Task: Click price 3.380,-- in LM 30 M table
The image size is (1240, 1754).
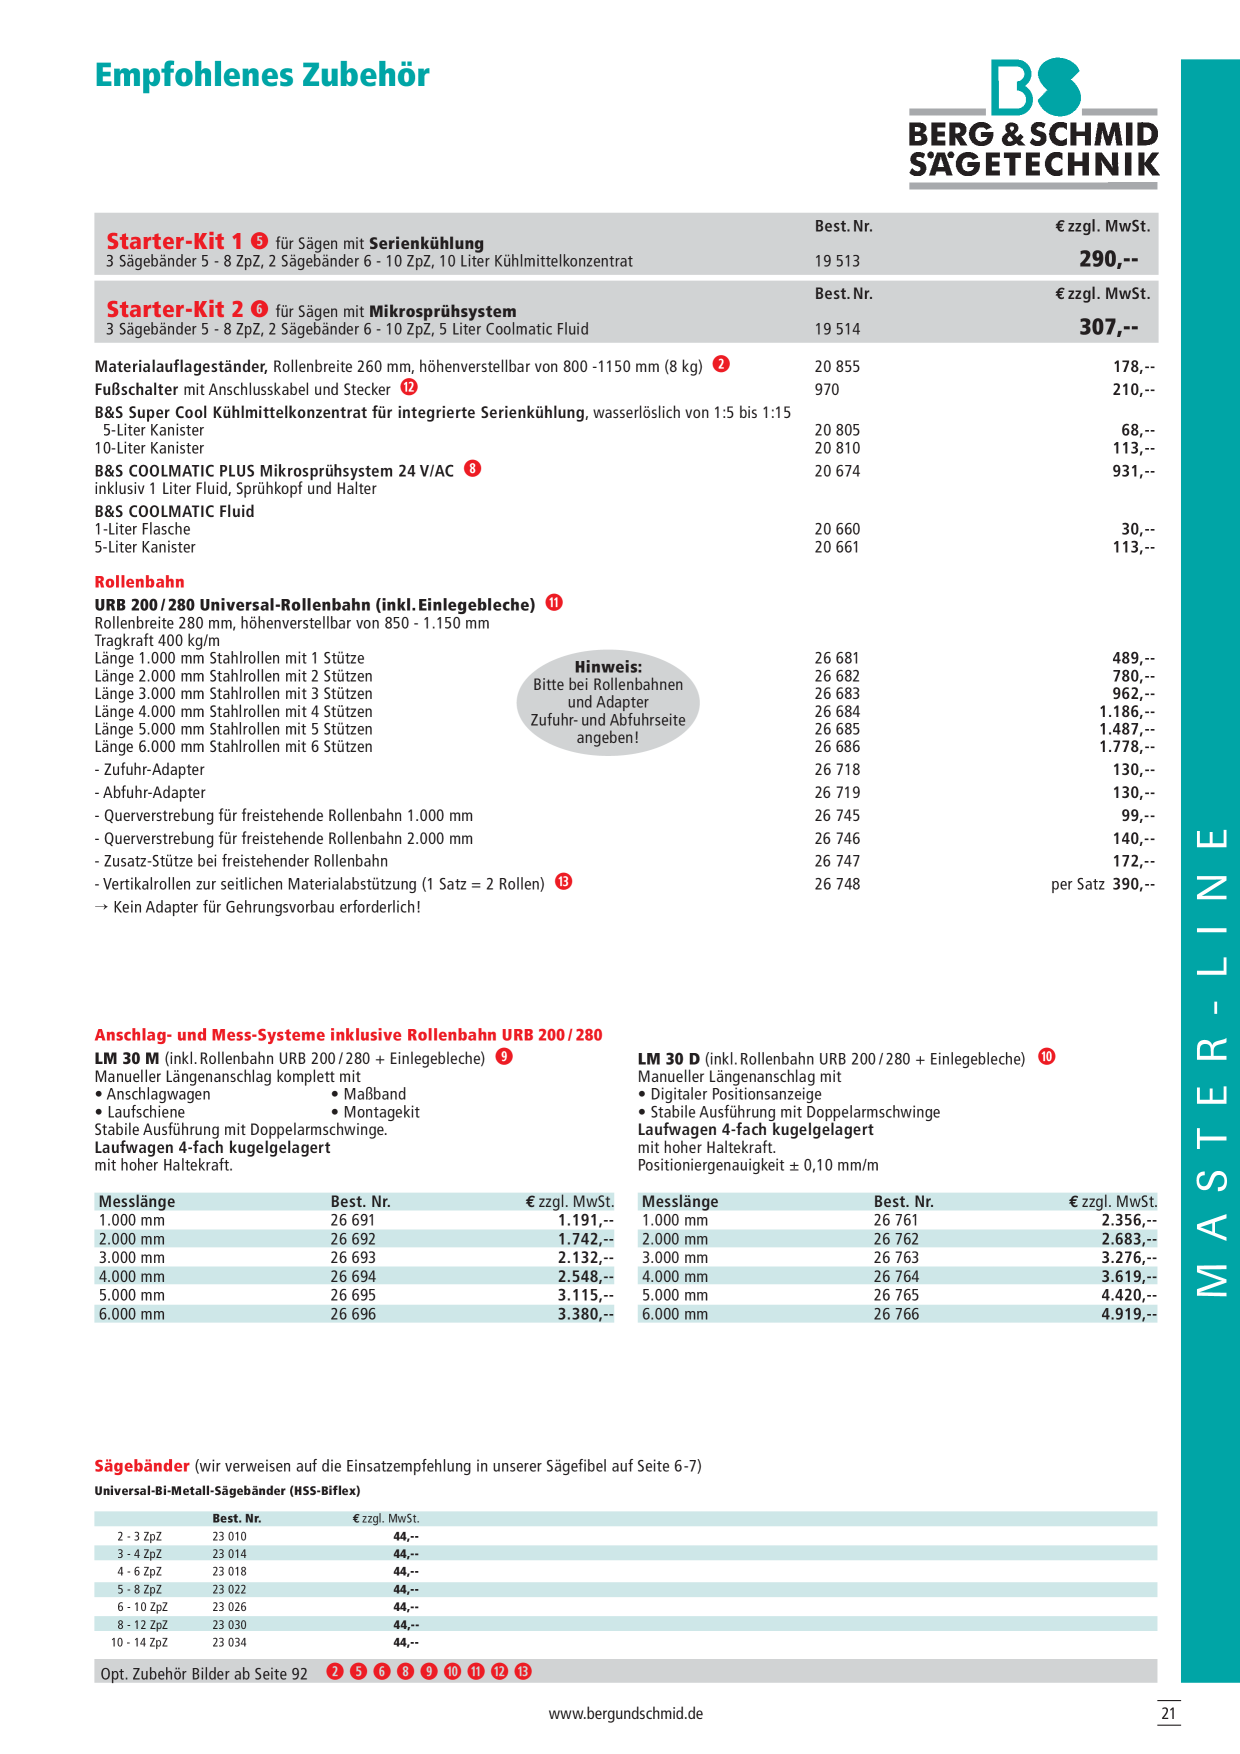Action: pyautogui.click(x=586, y=1314)
